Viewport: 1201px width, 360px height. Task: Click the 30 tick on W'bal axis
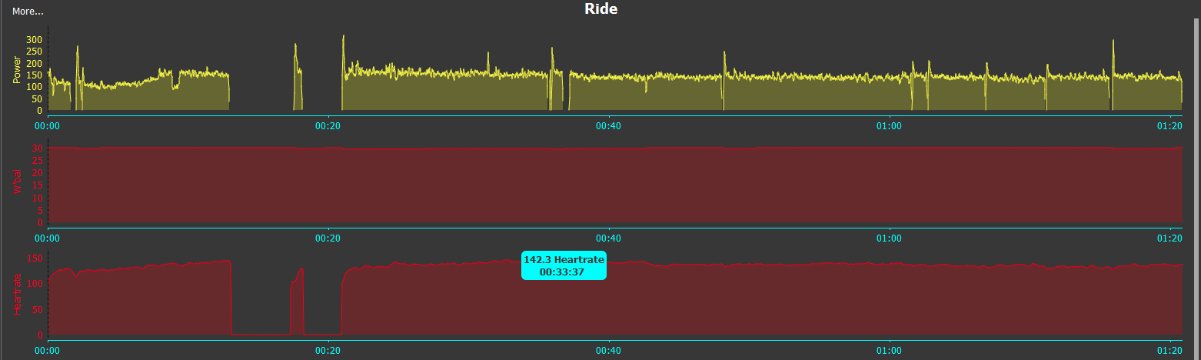37,148
